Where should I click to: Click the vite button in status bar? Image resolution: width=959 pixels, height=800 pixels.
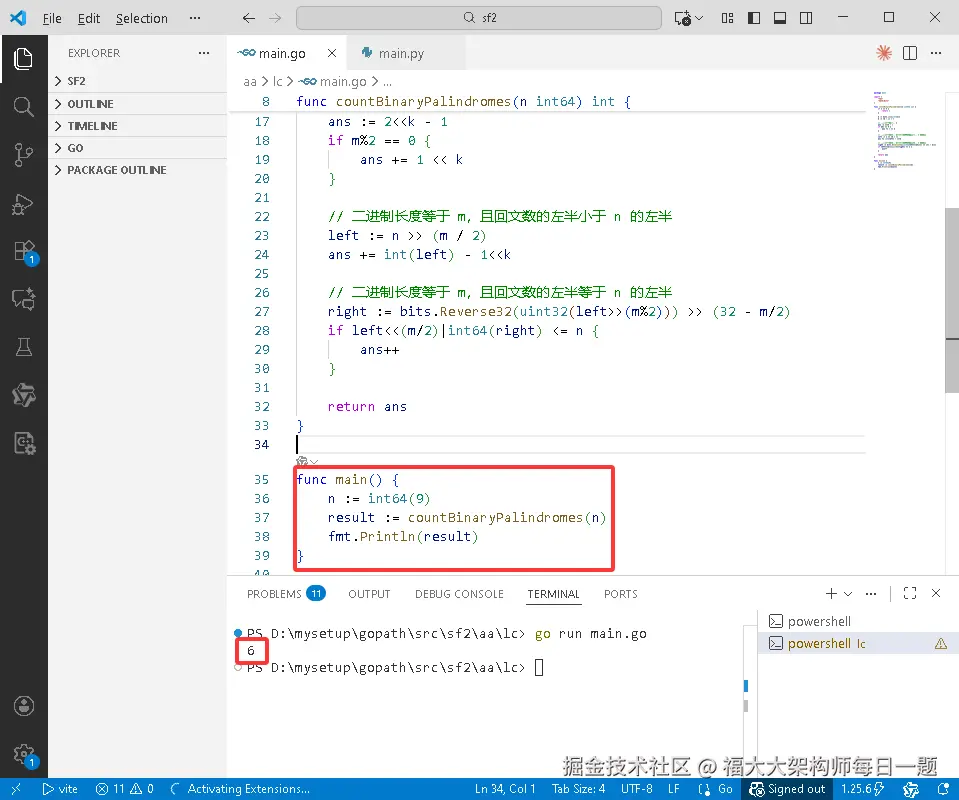point(60,789)
